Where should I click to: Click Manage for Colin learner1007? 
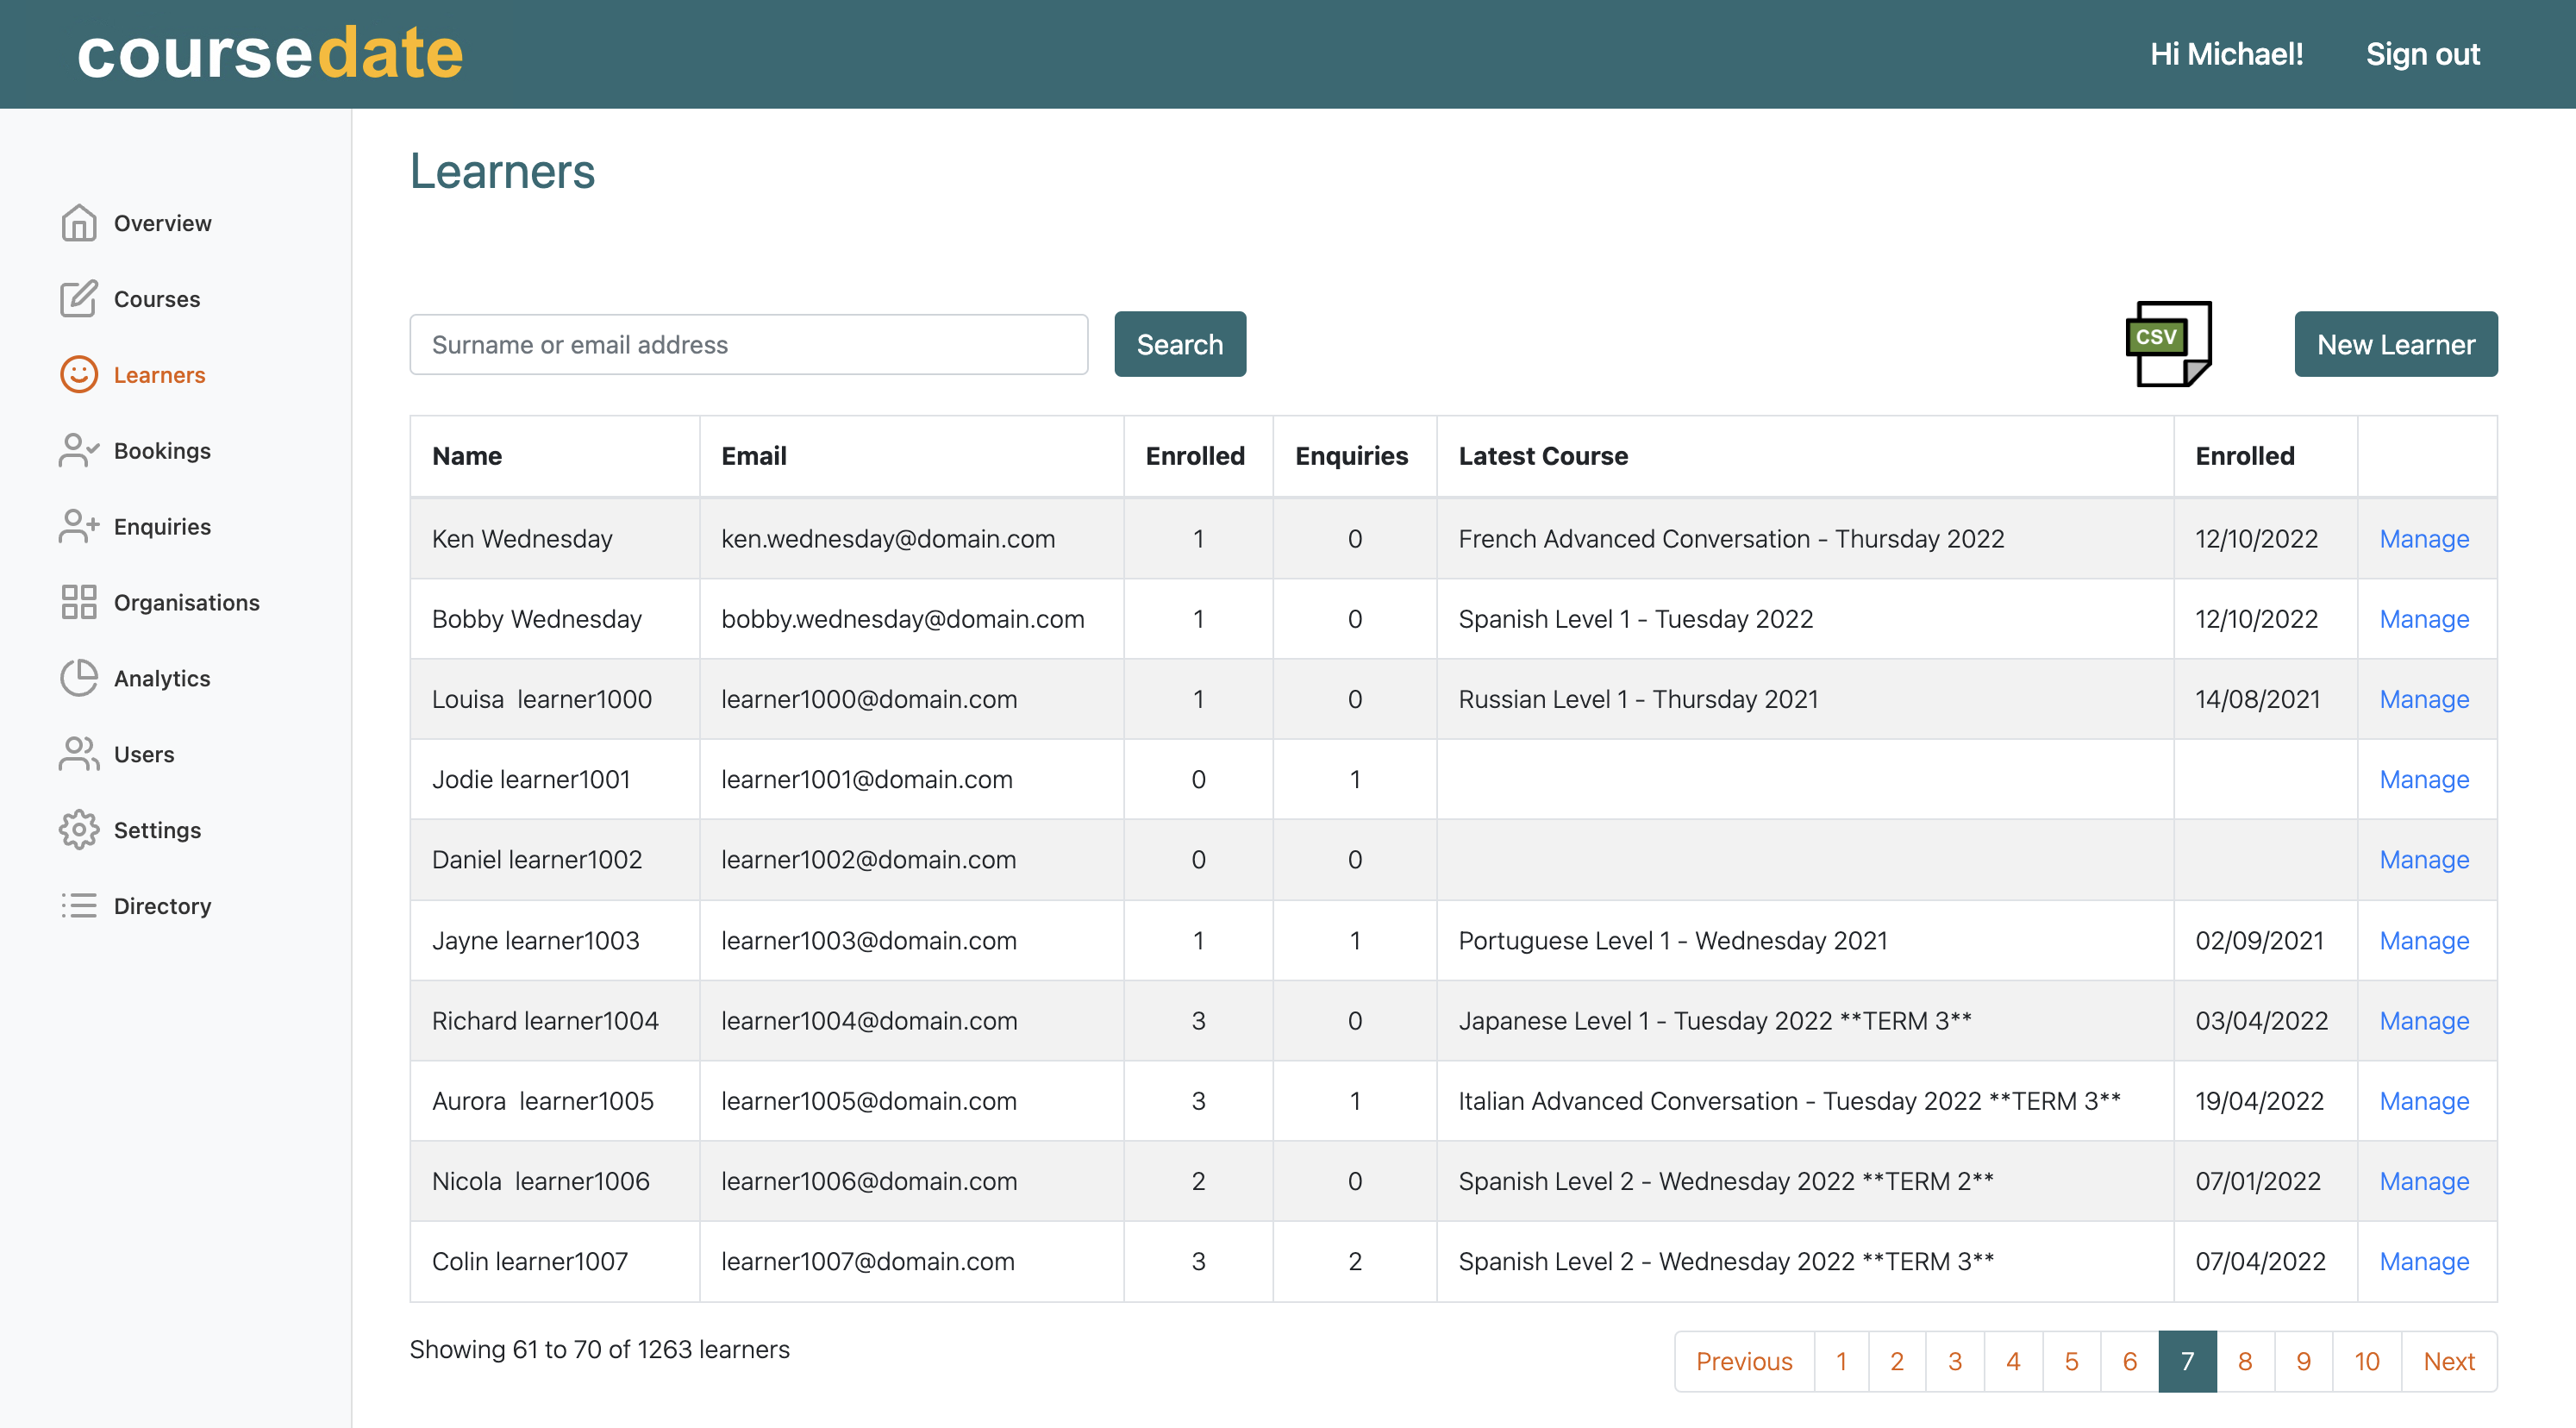pos(2423,1261)
